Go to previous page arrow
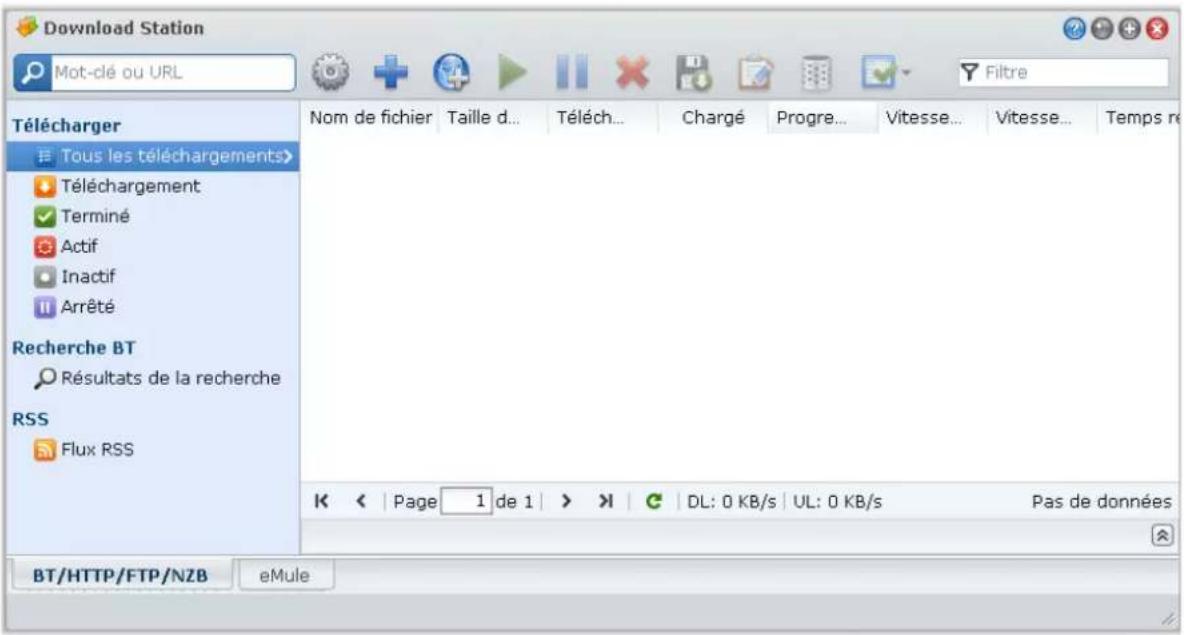 [x=361, y=501]
